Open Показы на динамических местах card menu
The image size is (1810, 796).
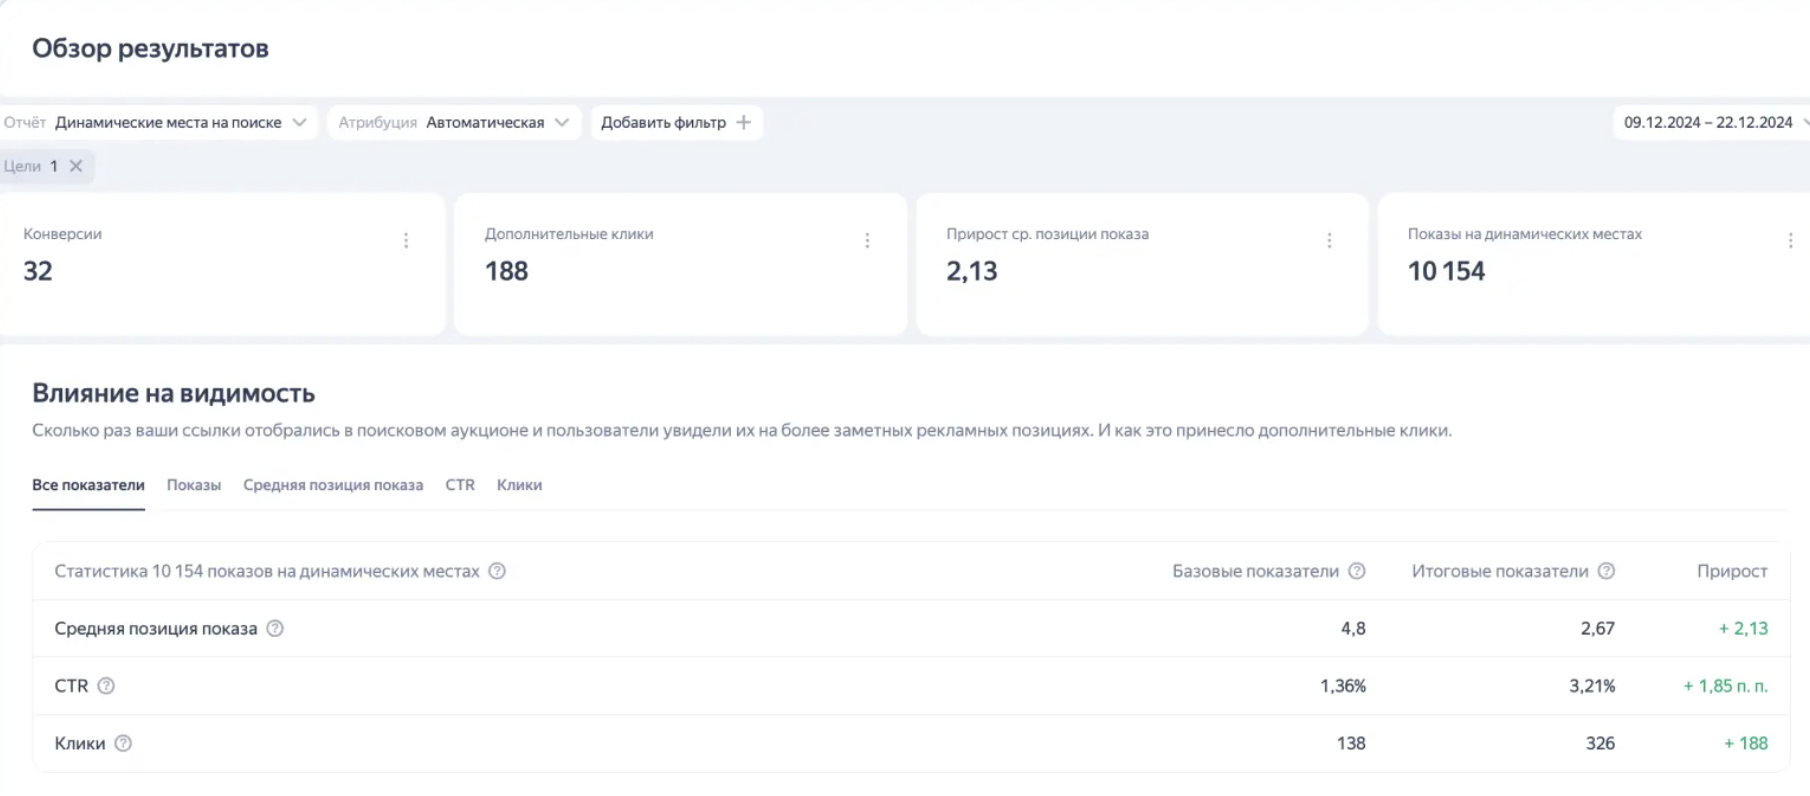point(1790,241)
